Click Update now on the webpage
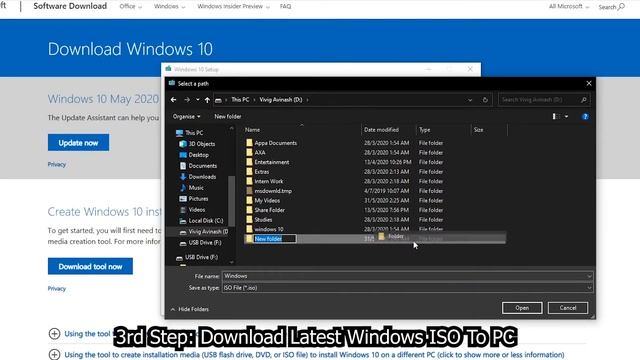 [x=78, y=143]
